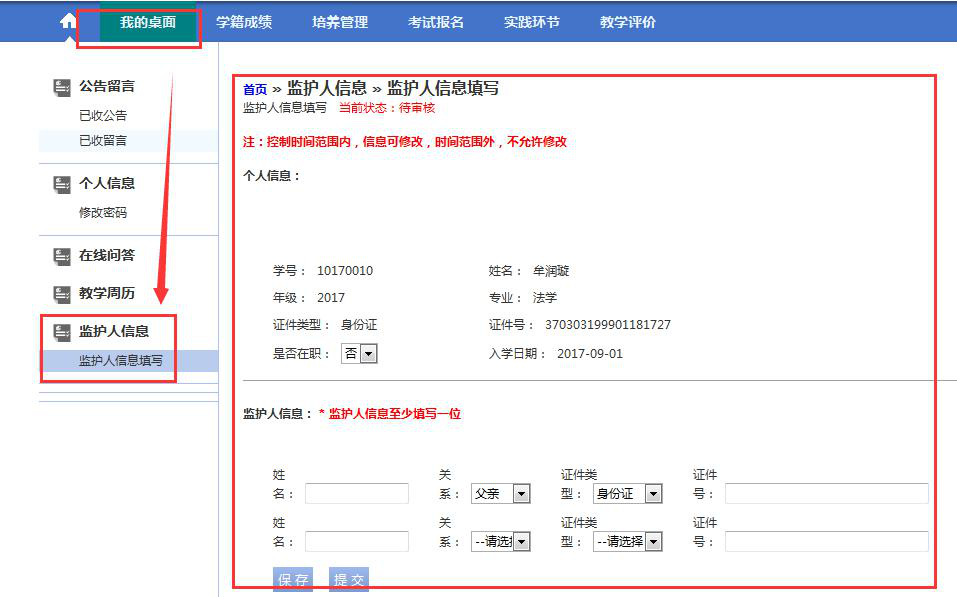Click the 提交 button
The width and height of the screenshot is (957, 597).
(348, 580)
